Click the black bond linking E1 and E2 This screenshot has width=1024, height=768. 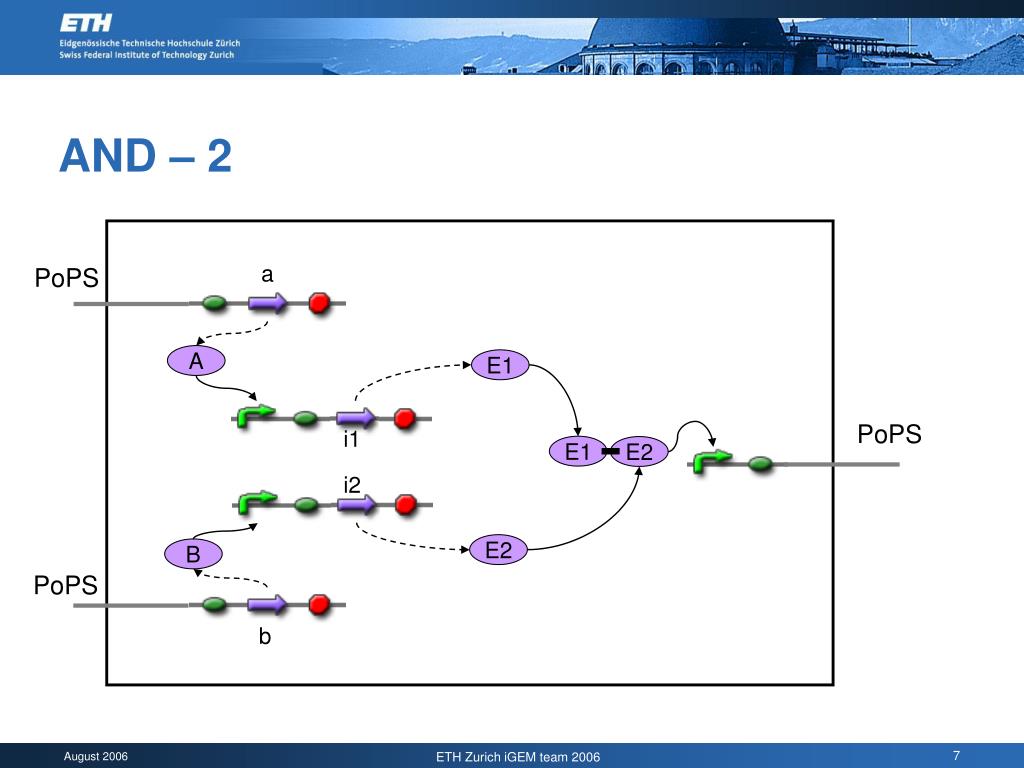point(610,451)
